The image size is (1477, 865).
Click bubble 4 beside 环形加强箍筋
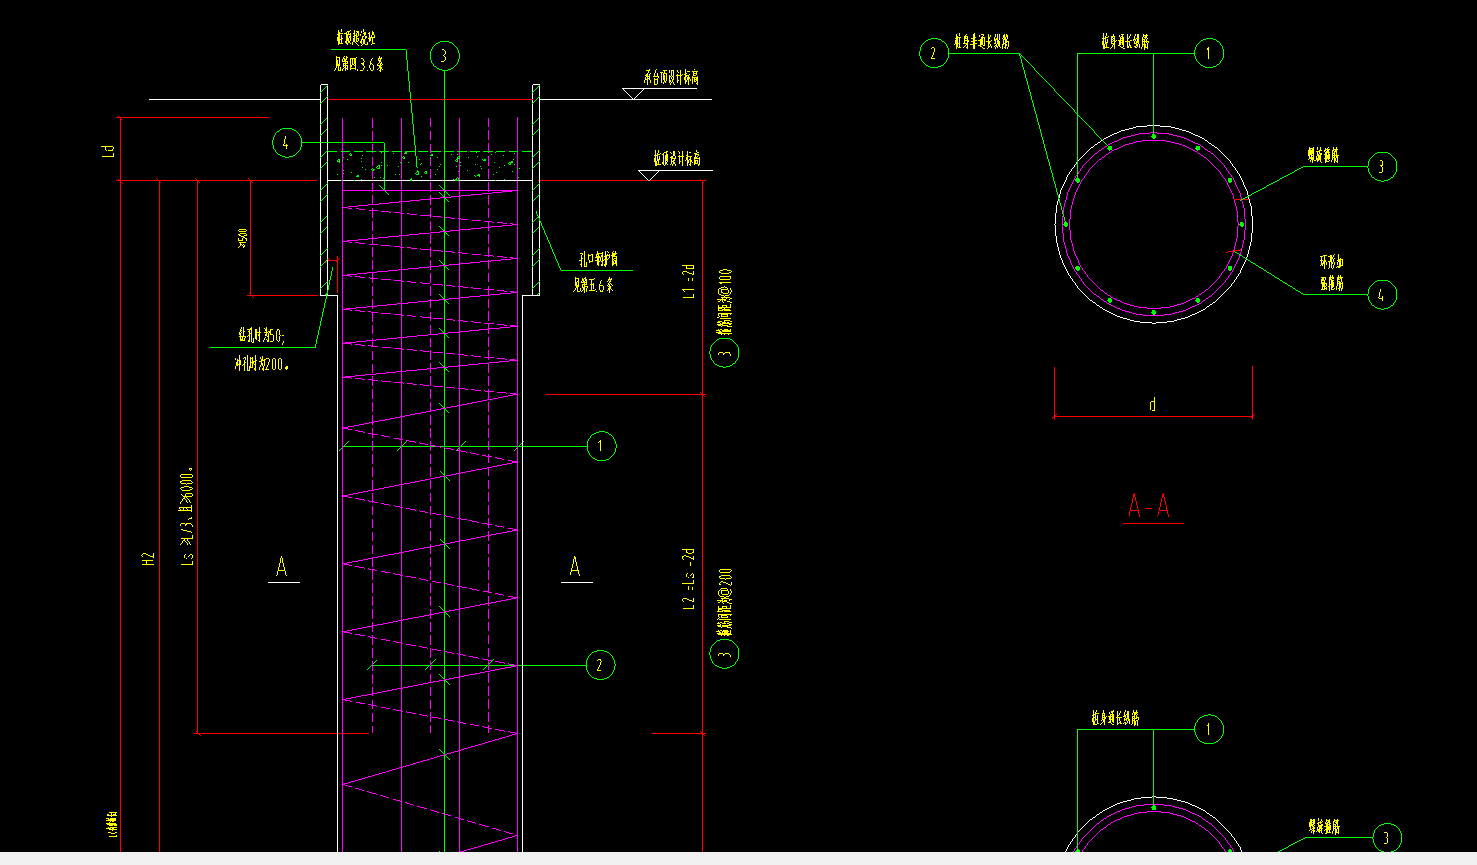click(x=1382, y=295)
